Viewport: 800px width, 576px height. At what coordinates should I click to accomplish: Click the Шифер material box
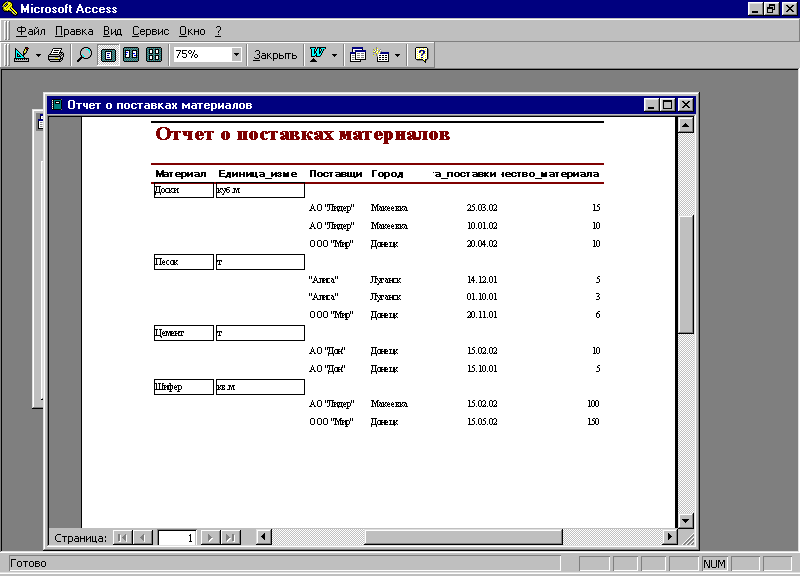184,387
